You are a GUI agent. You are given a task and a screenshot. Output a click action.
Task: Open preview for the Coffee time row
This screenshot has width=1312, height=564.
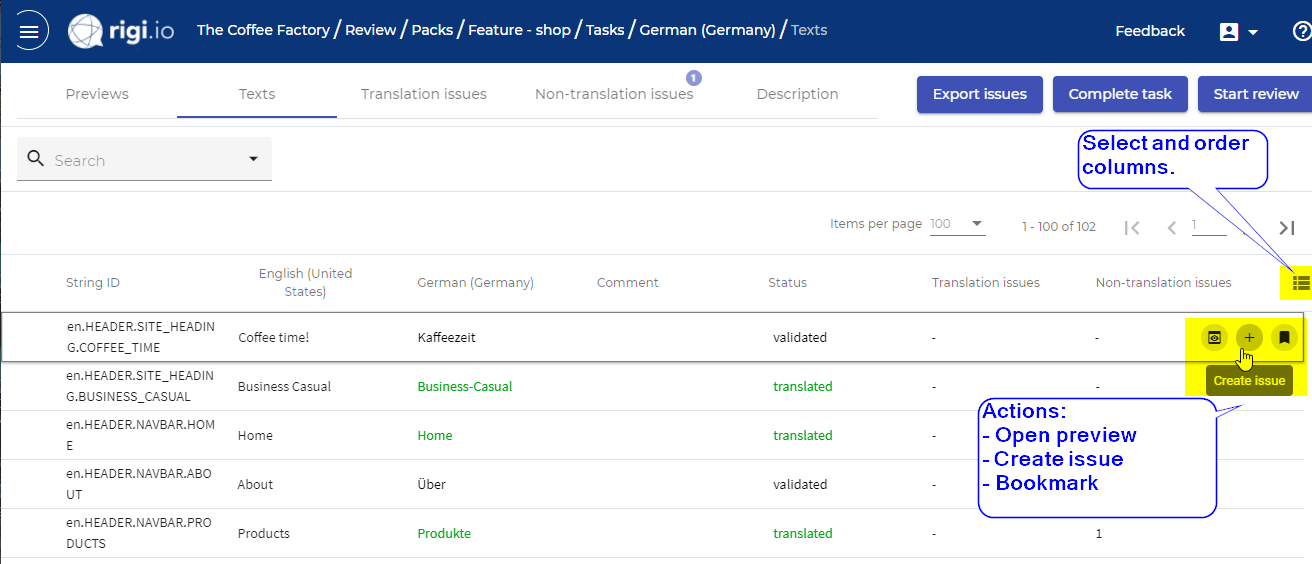tap(1214, 338)
